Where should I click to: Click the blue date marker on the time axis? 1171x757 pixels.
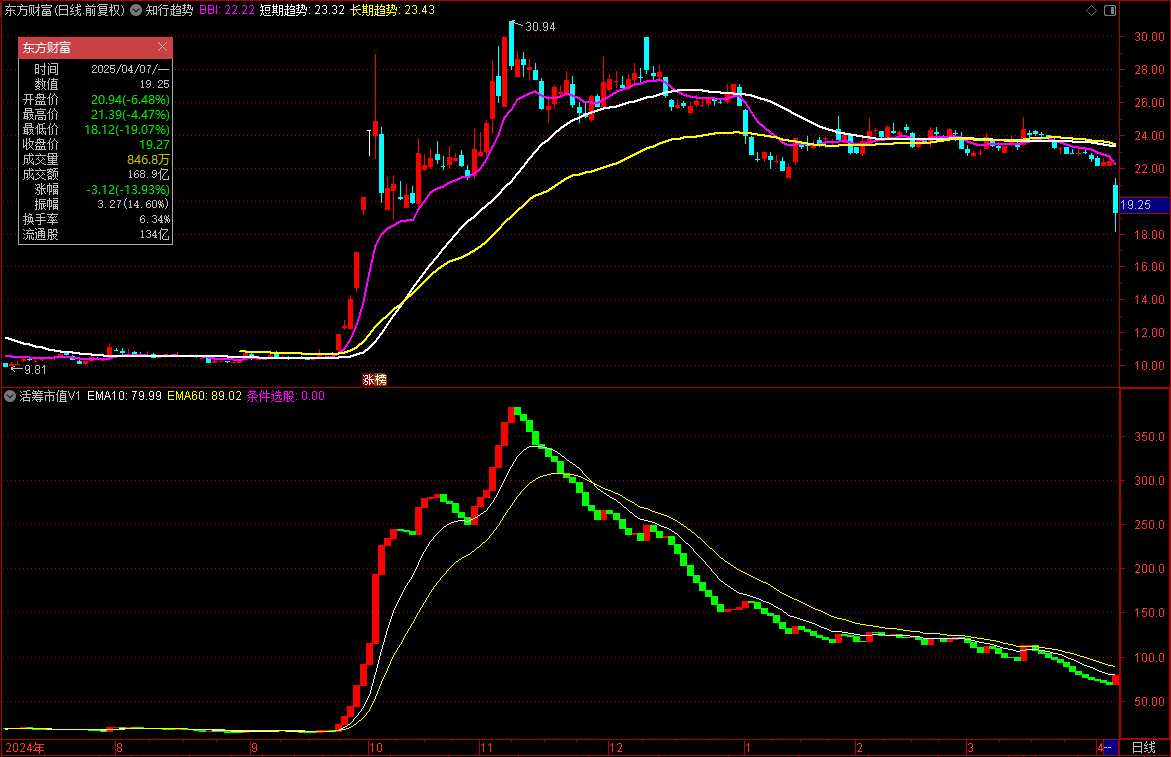coord(1107,747)
